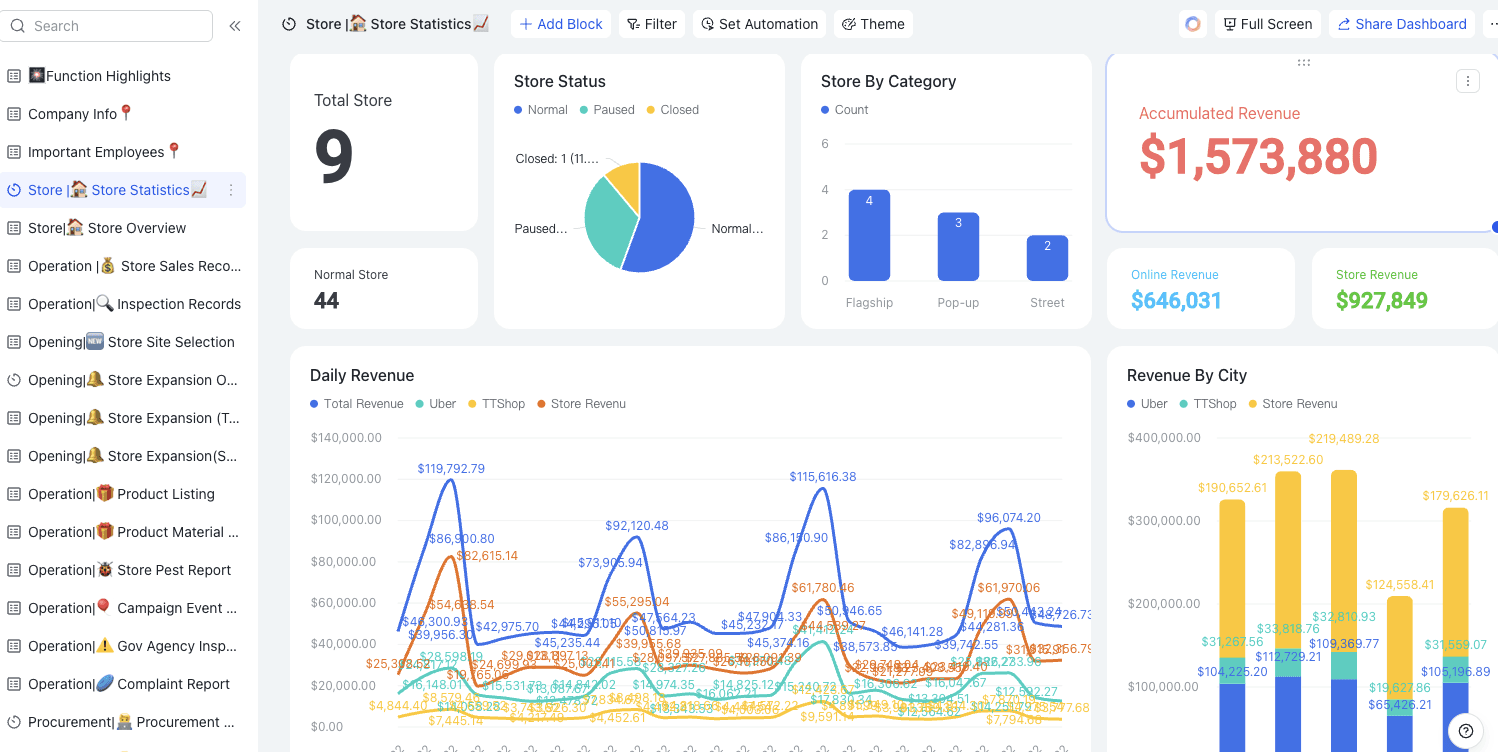1498x752 pixels.
Task: Open Product Listing in sidebar
Action: [x=123, y=494]
